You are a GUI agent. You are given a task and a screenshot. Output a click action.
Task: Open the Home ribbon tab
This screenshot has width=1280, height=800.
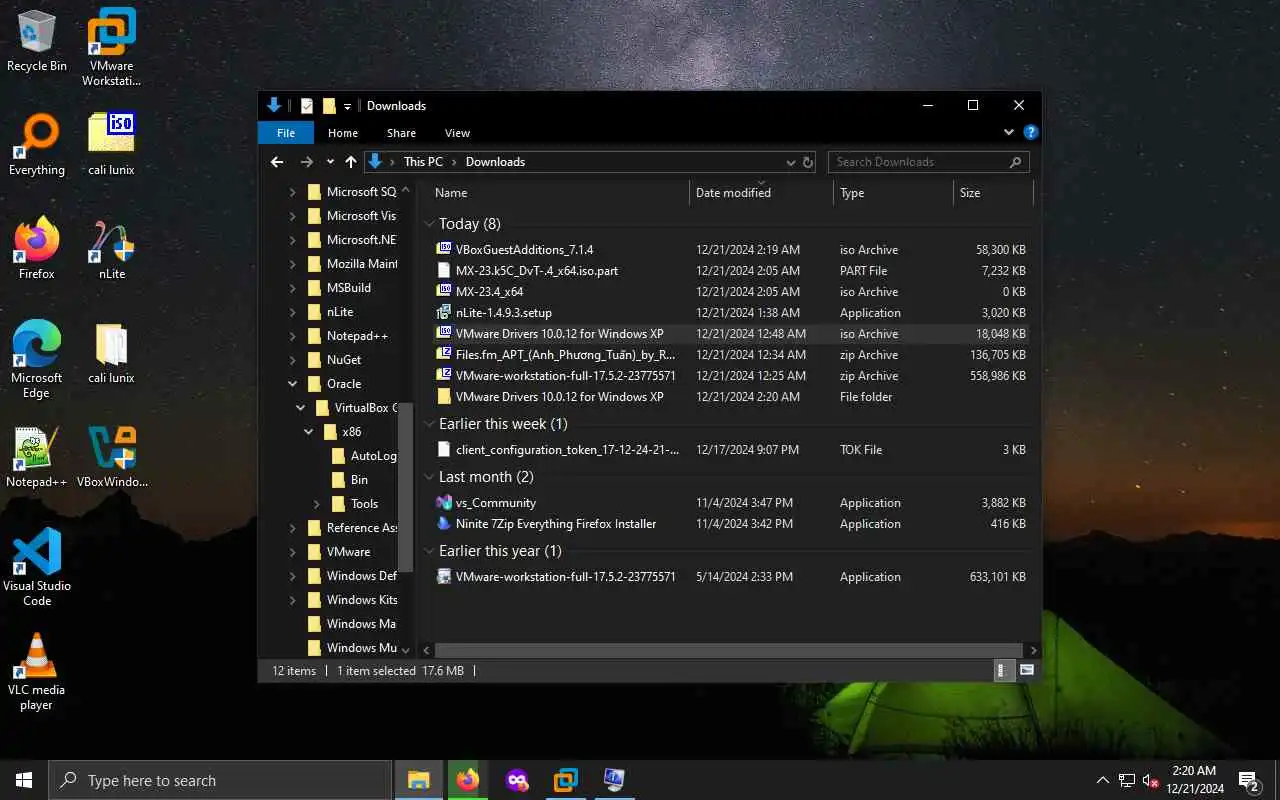343,133
